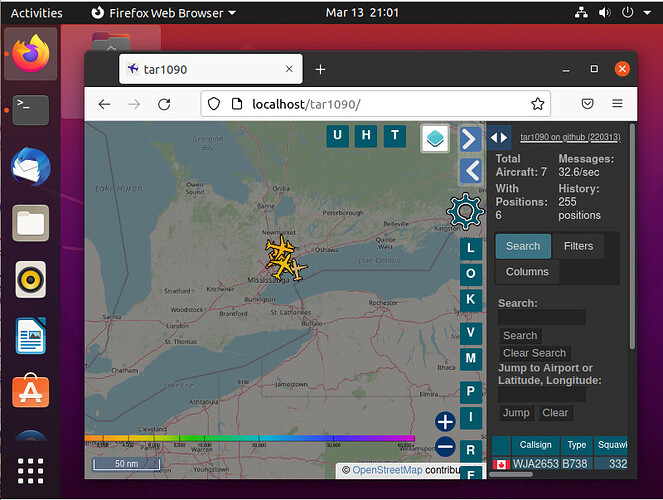Select aircraft row WJA2653

560,464
